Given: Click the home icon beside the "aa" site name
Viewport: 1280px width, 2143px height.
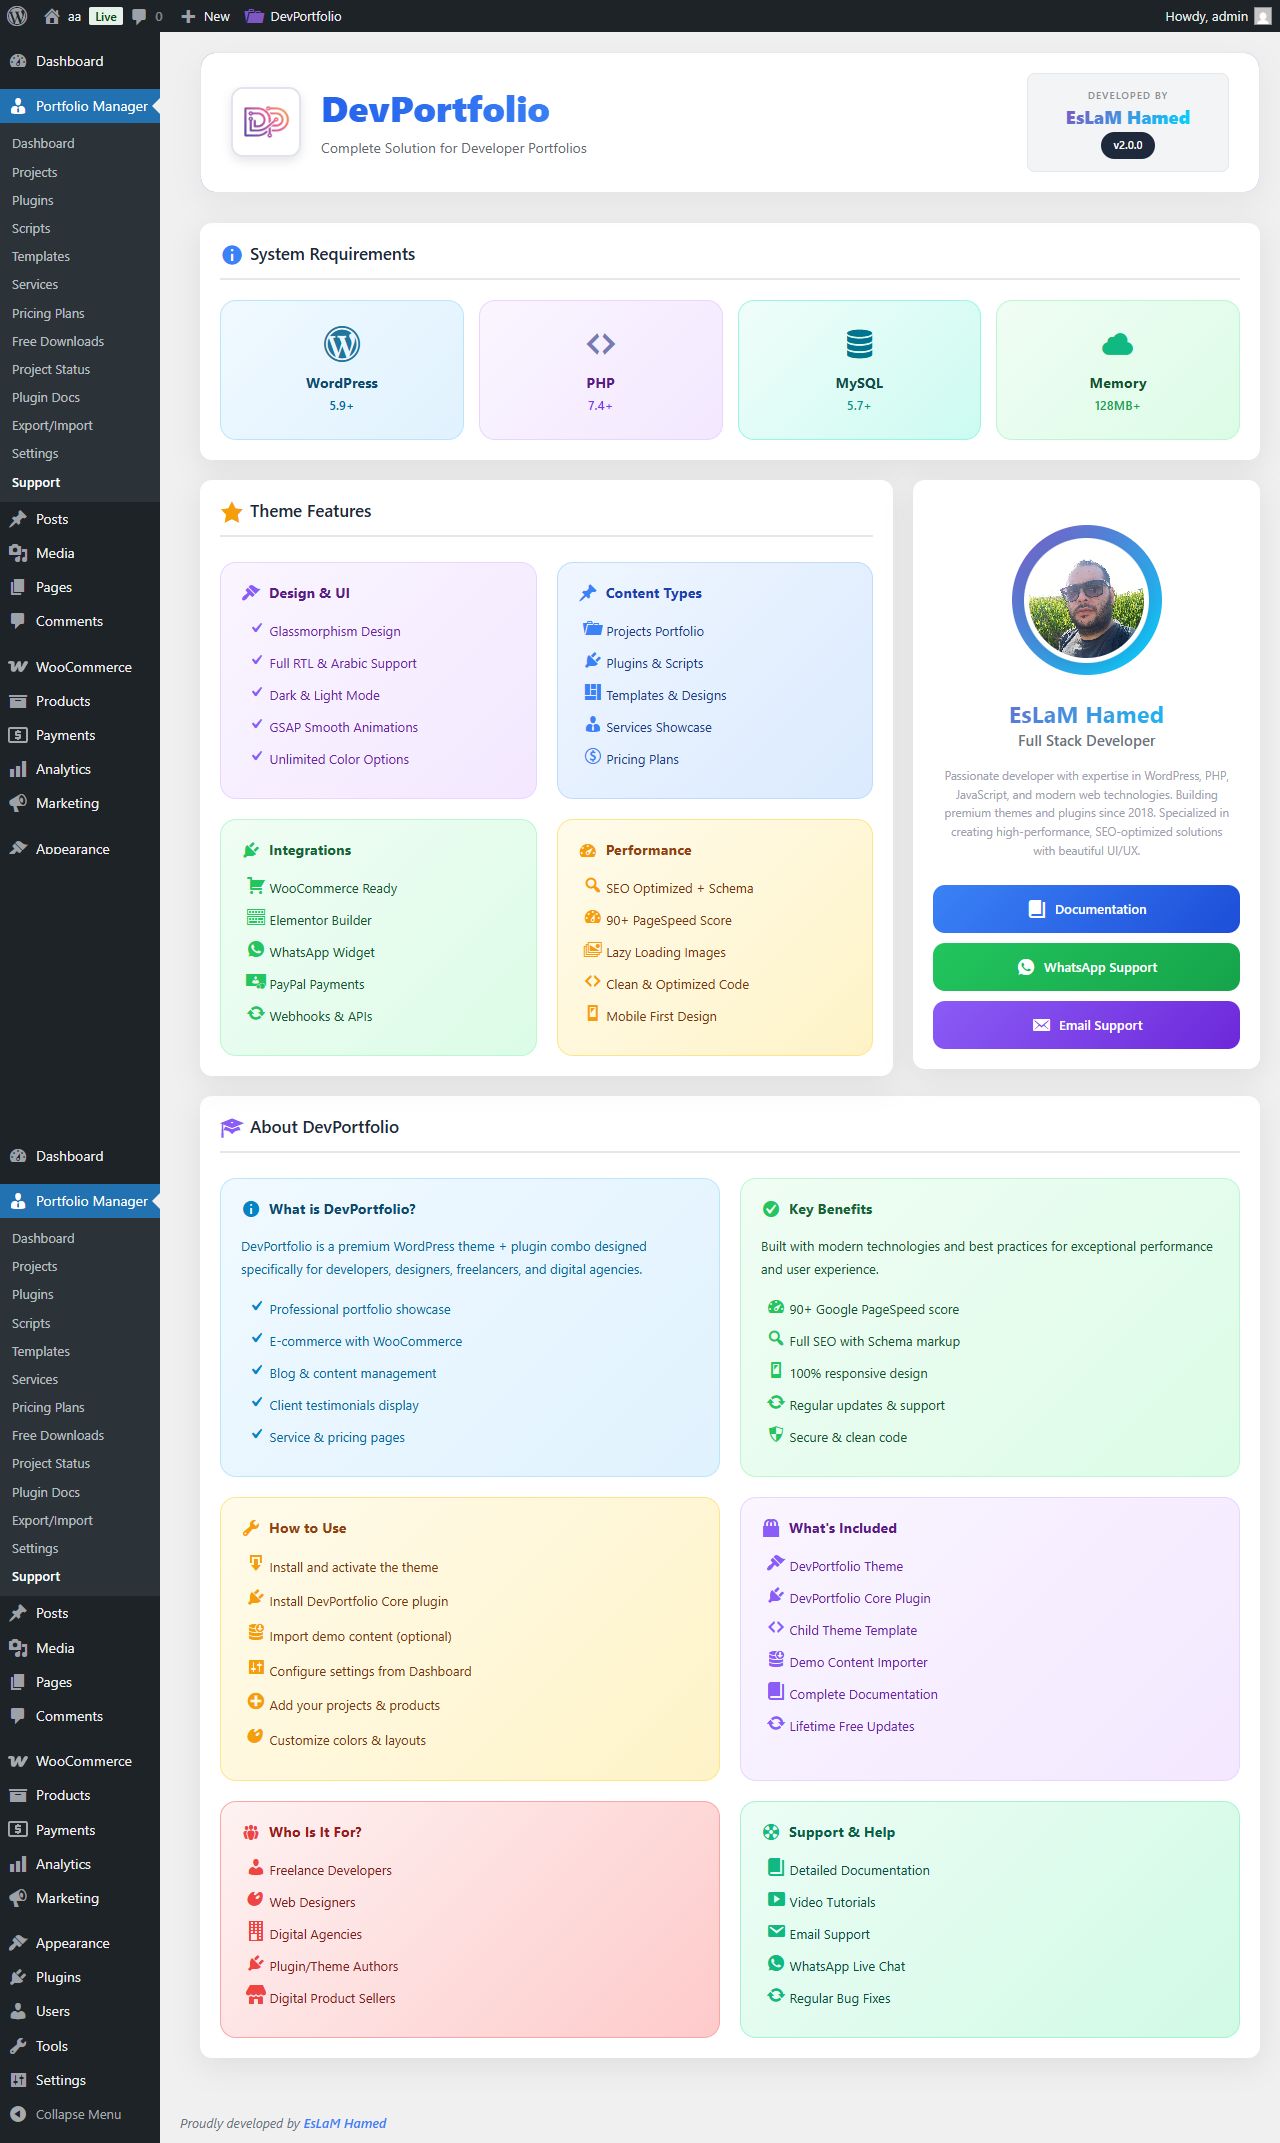Looking at the screenshot, I should click(52, 16).
